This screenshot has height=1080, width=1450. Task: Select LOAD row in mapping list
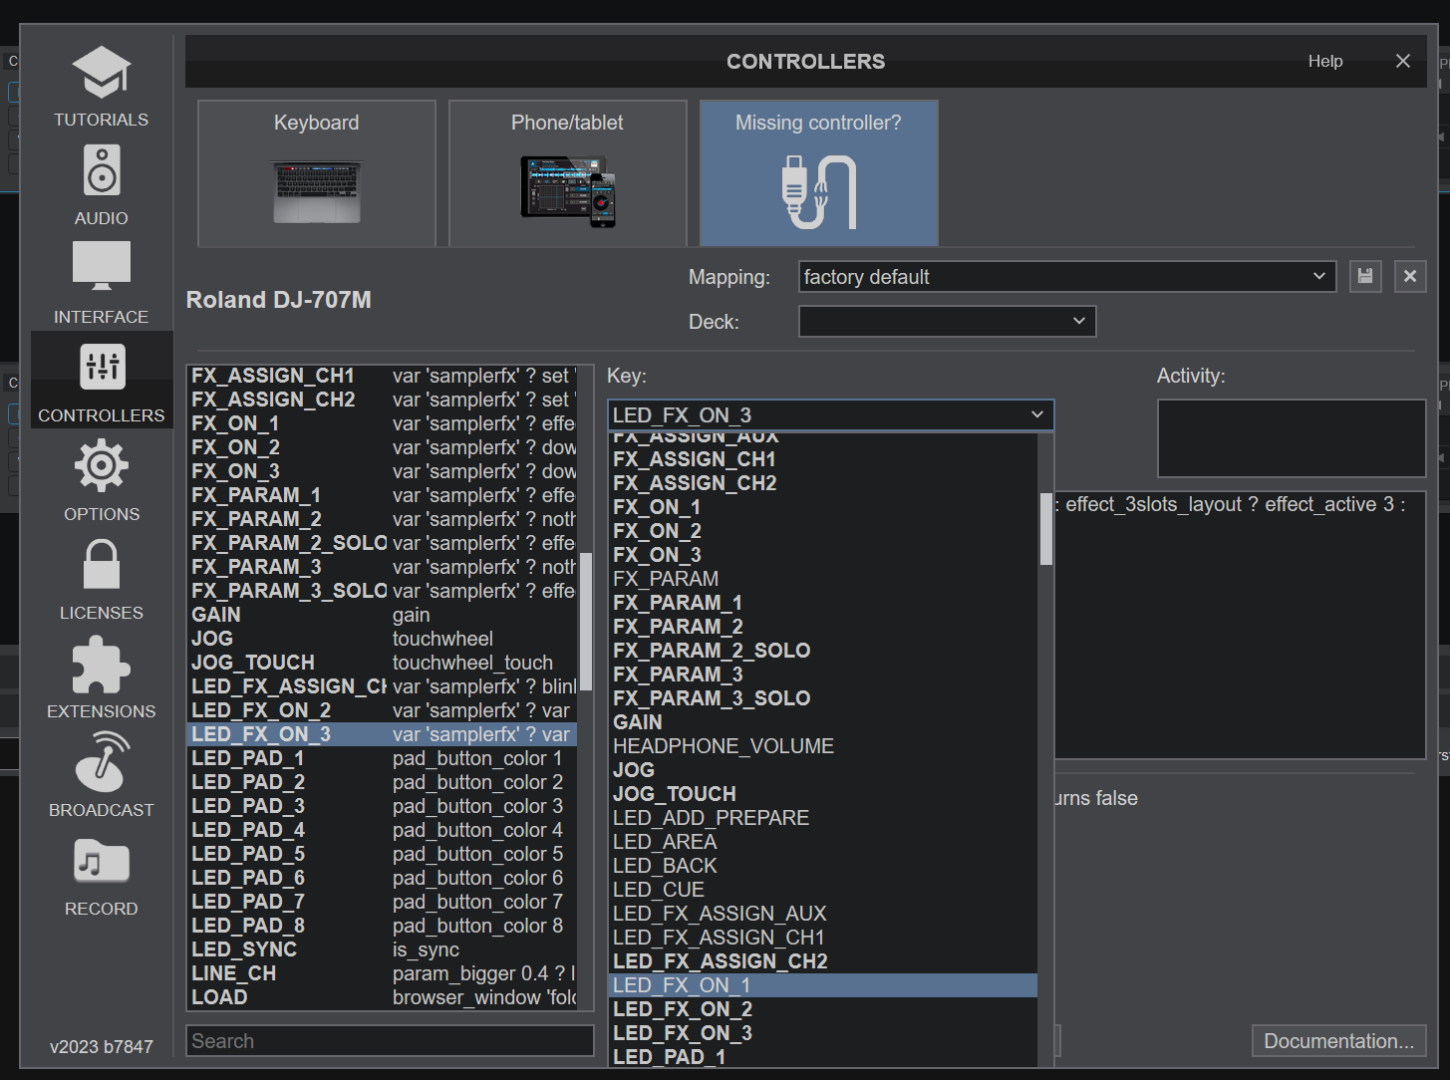(x=384, y=998)
